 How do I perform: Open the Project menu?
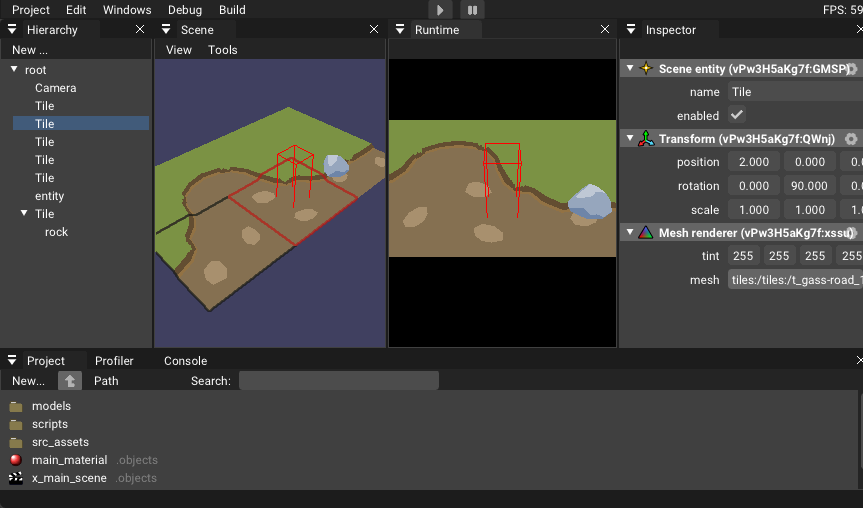point(31,10)
